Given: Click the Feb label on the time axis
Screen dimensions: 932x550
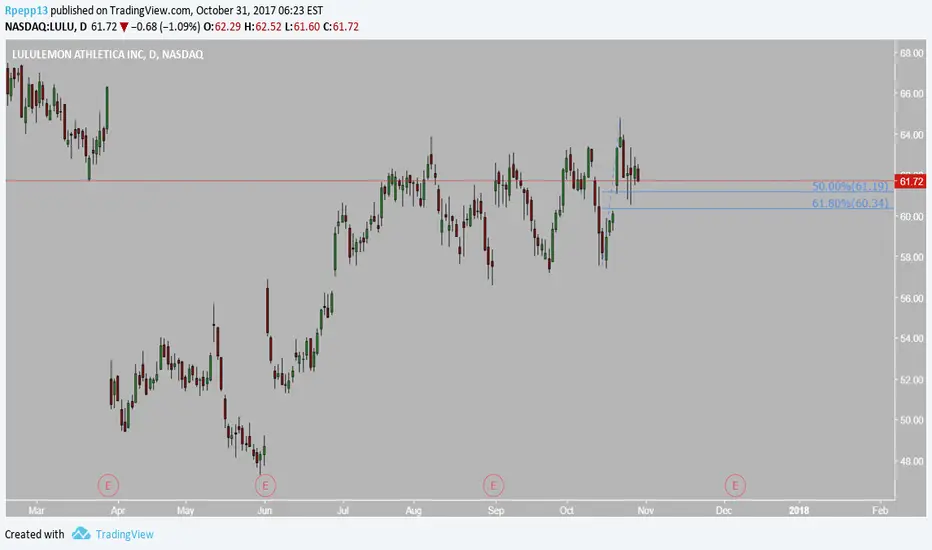Looking at the screenshot, I should pos(880,510).
